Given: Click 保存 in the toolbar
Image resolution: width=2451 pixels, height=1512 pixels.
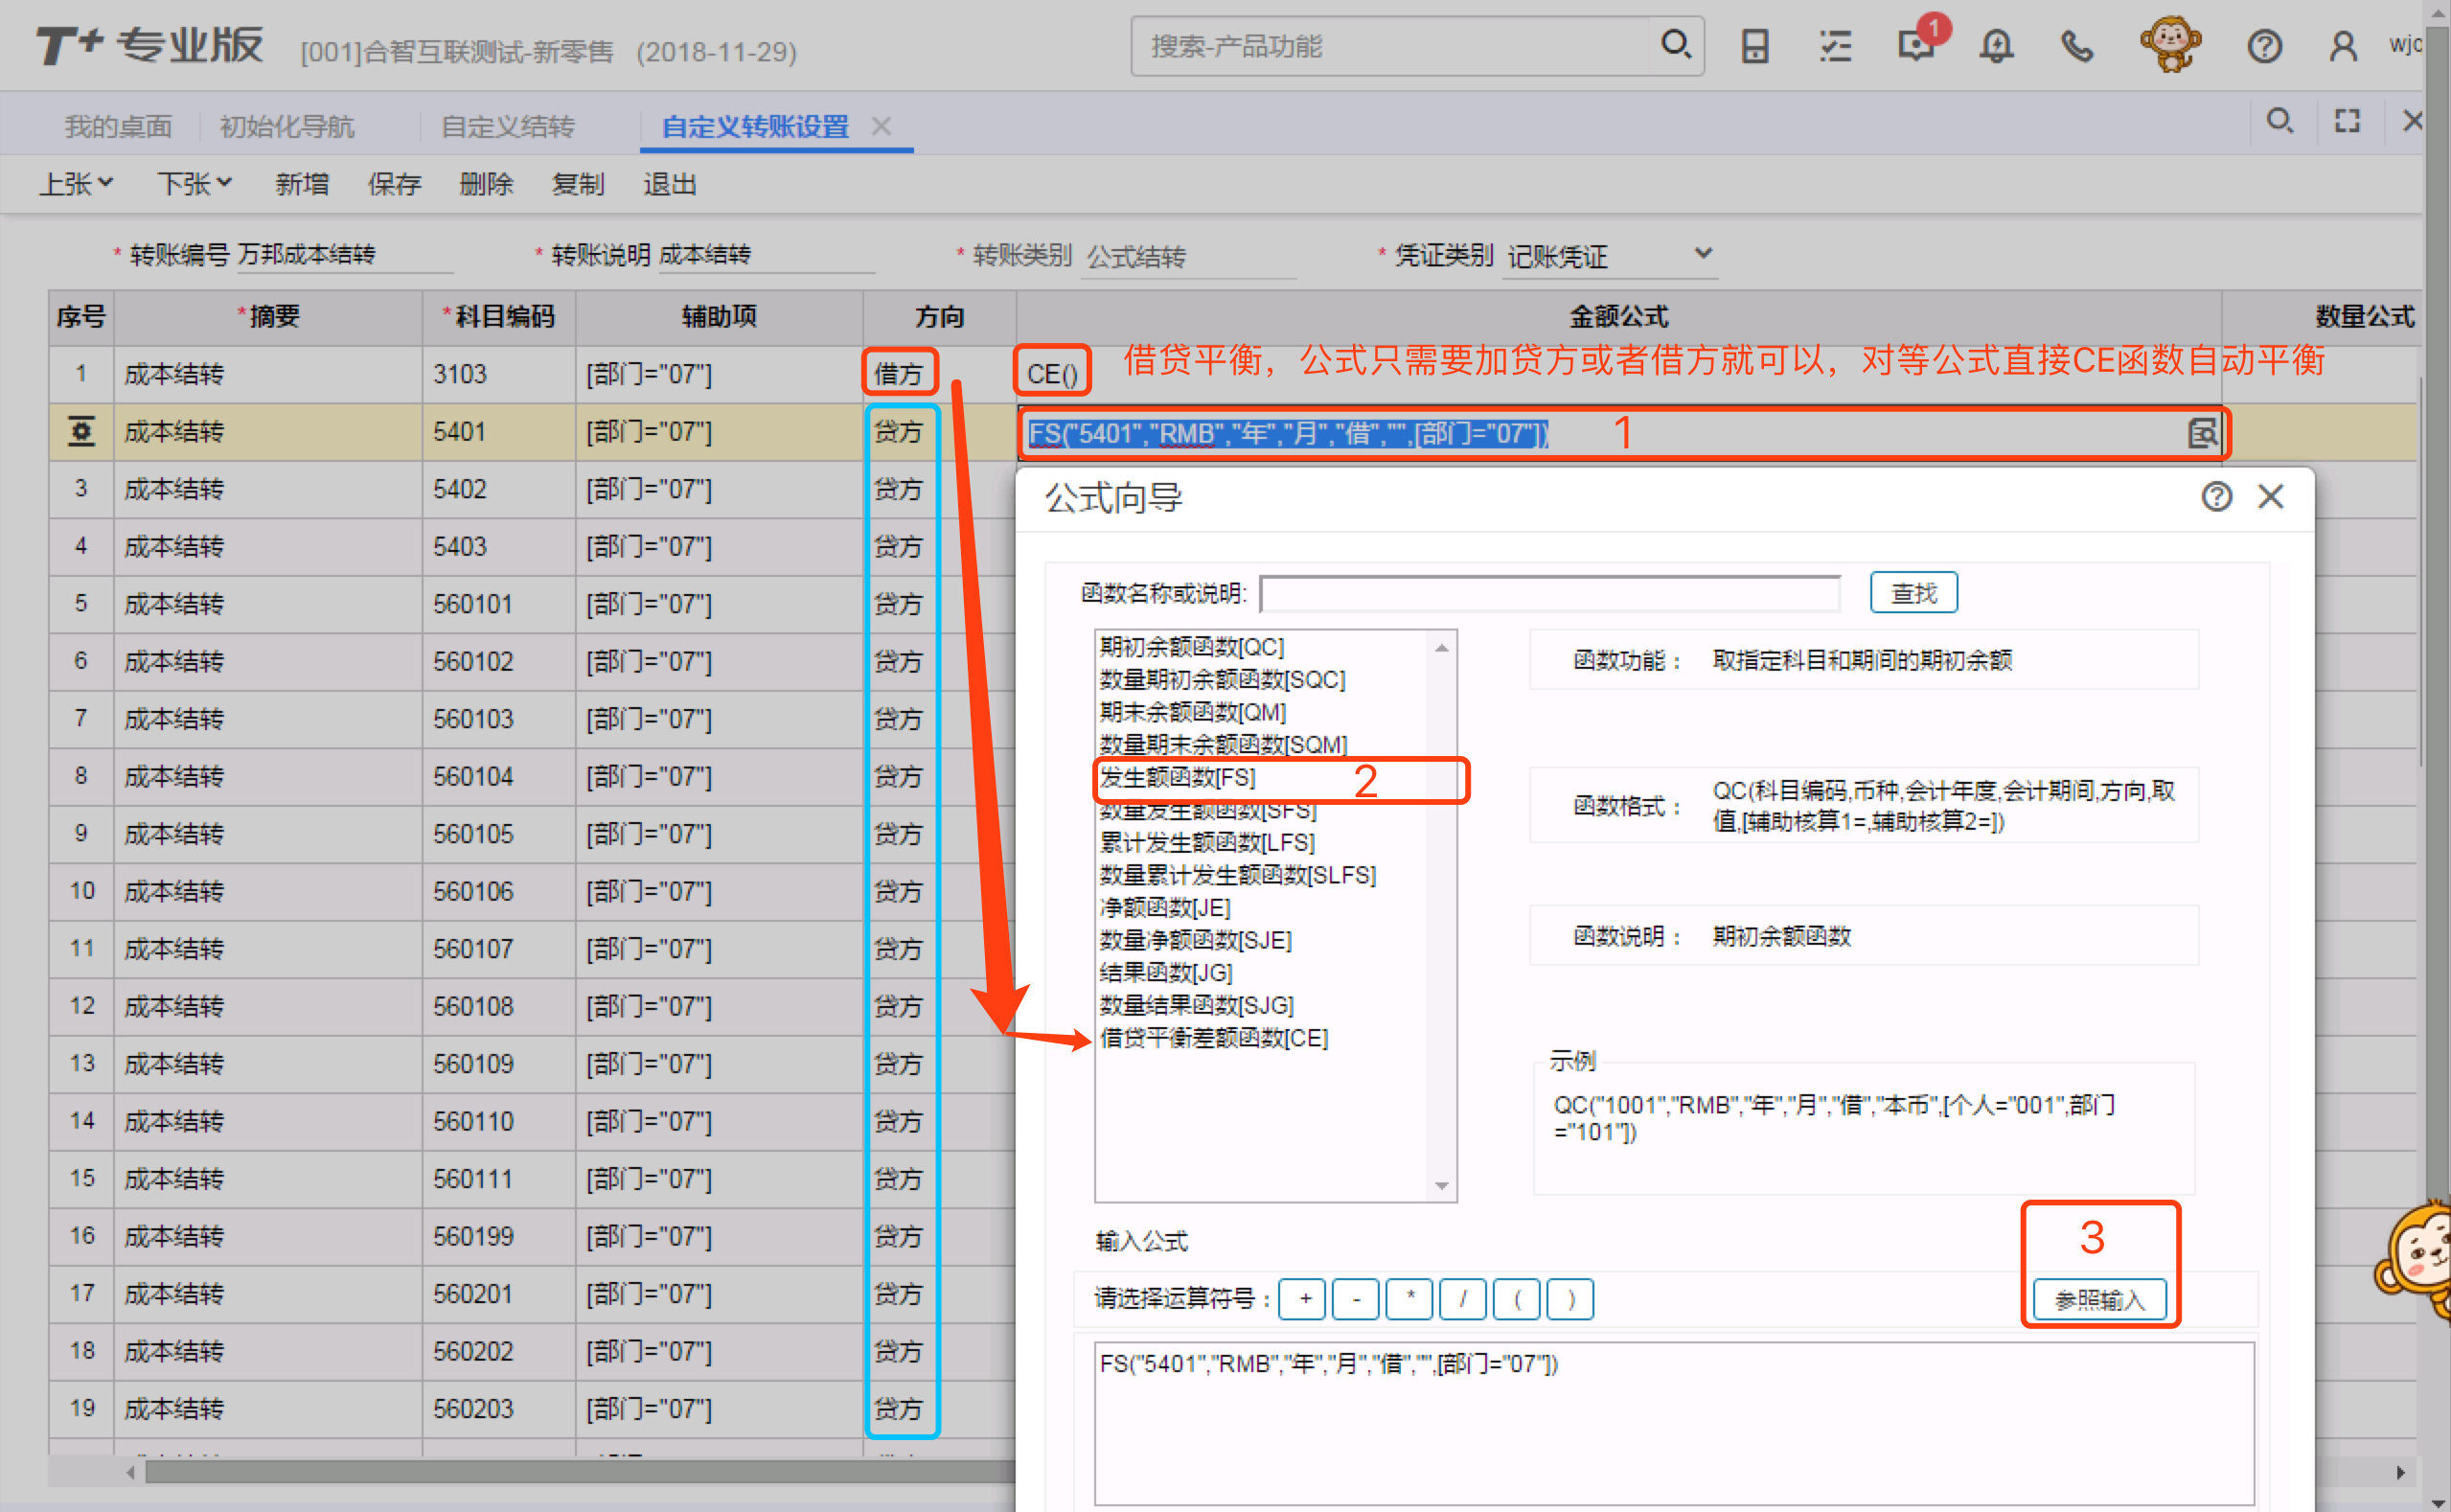Looking at the screenshot, I should point(394,184).
